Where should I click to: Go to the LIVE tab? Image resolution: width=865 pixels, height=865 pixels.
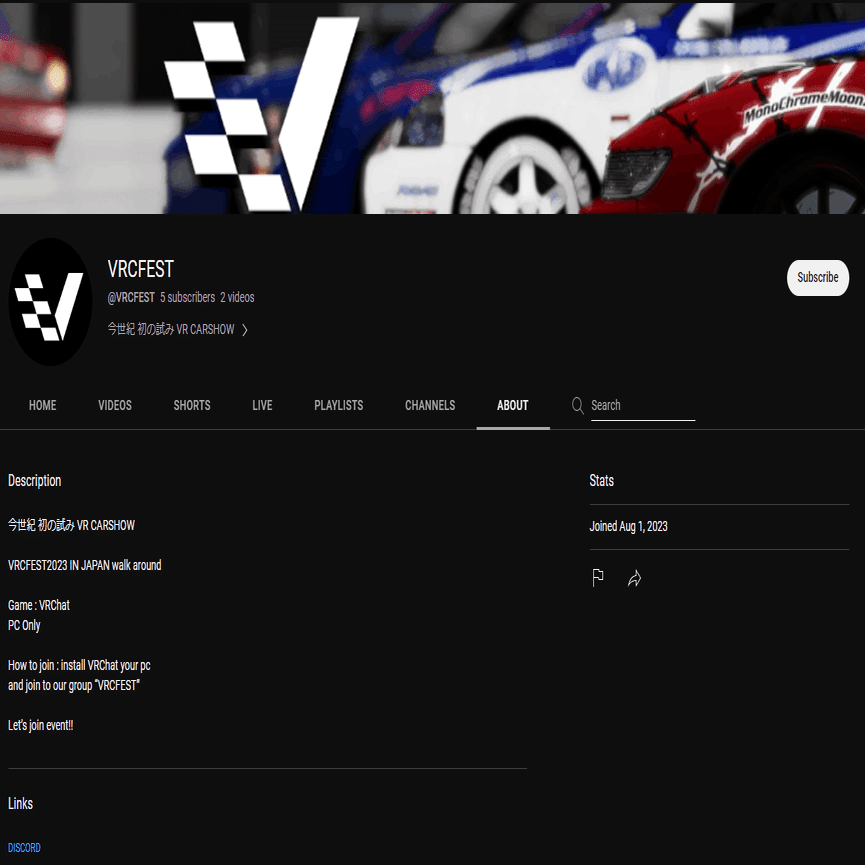pos(262,405)
